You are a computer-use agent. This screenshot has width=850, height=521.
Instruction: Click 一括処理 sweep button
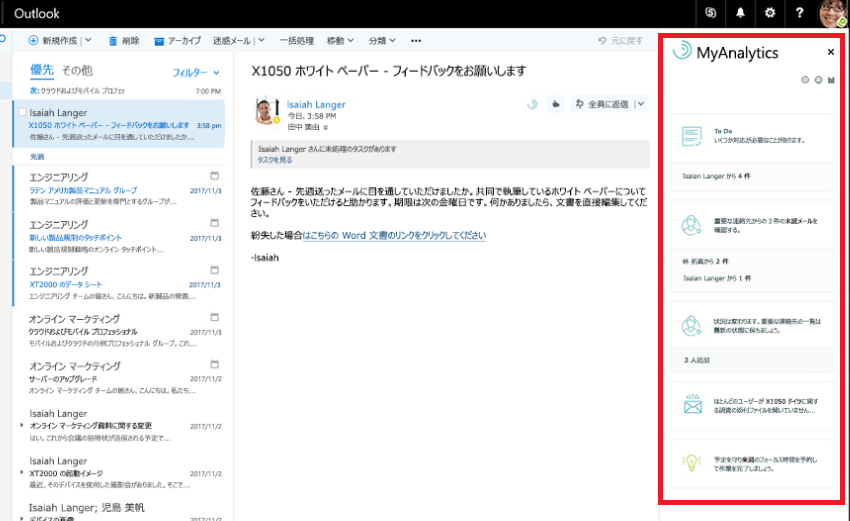[x=297, y=41]
